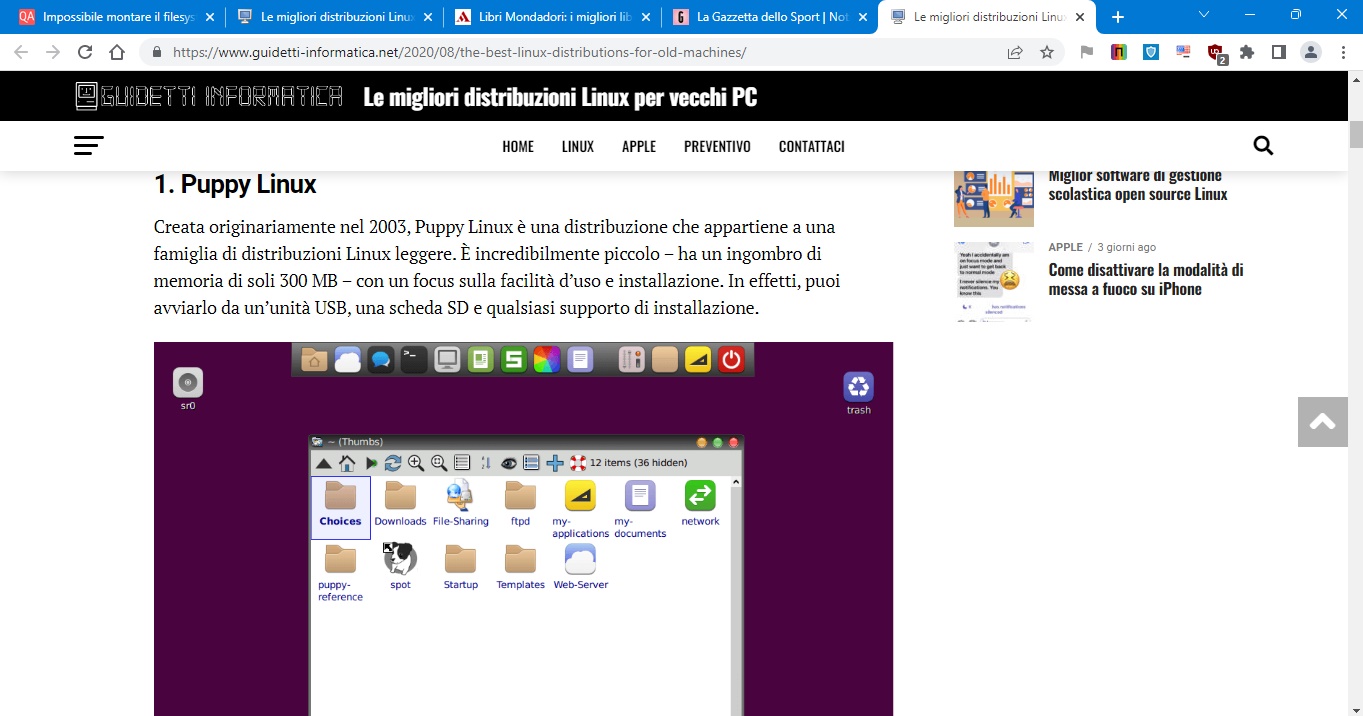Screen dimensions: 1363x716
Task: Switch to the La Gazzetta dello Sport tab
Action: [x=771, y=17]
